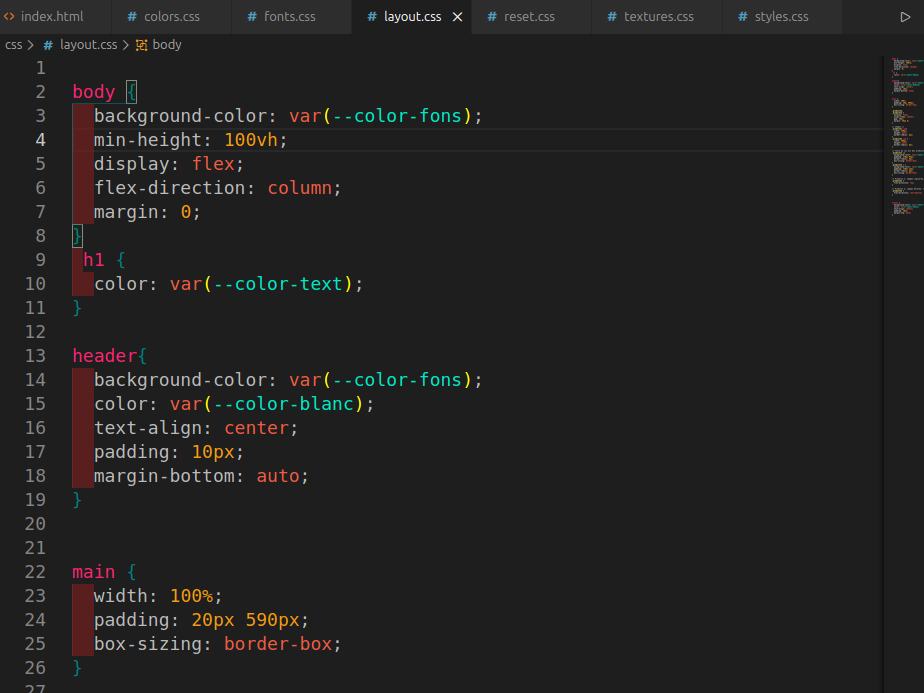Click the hash icon beside layout.css in breadcrumb
Screen dimensions: 924x693
[x=48, y=45]
